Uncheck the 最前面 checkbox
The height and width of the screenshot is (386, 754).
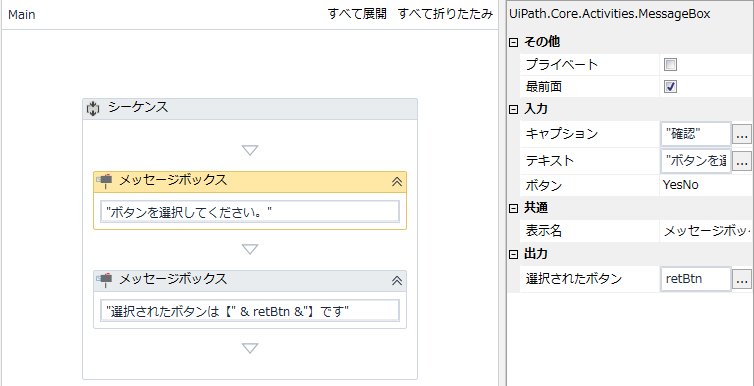[x=670, y=87]
